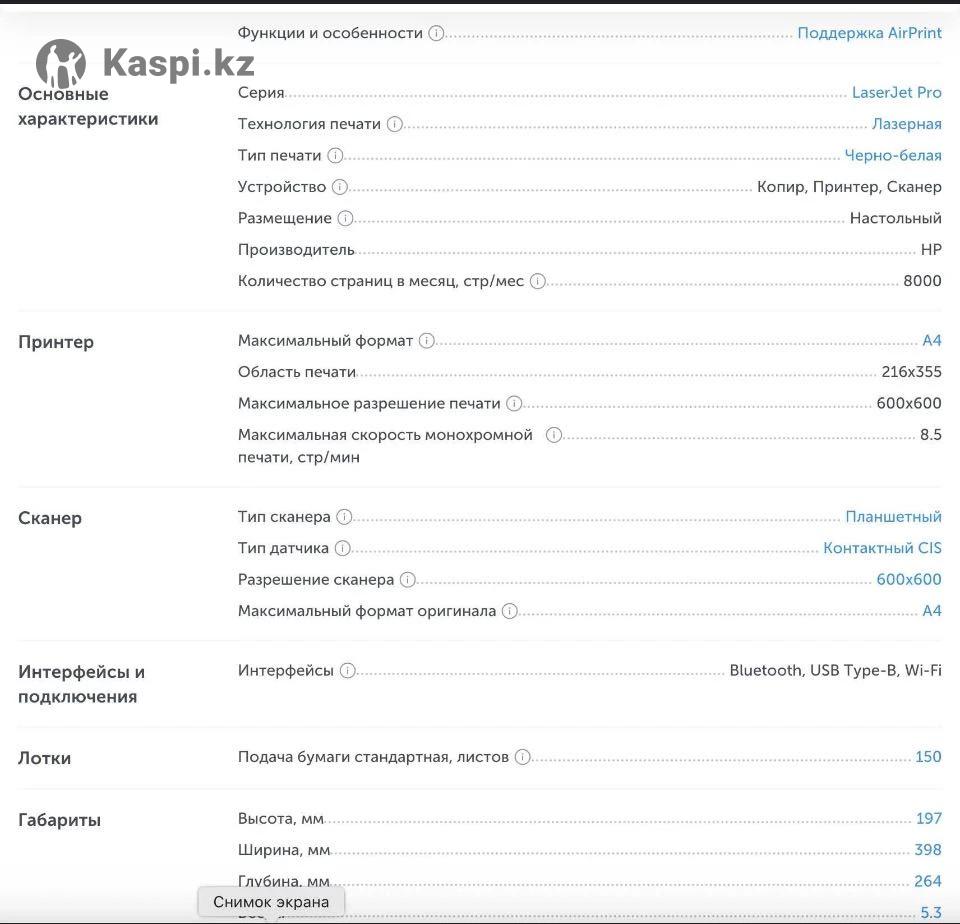Click the Принтер section heading
This screenshot has width=960, height=924.
point(56,342)
